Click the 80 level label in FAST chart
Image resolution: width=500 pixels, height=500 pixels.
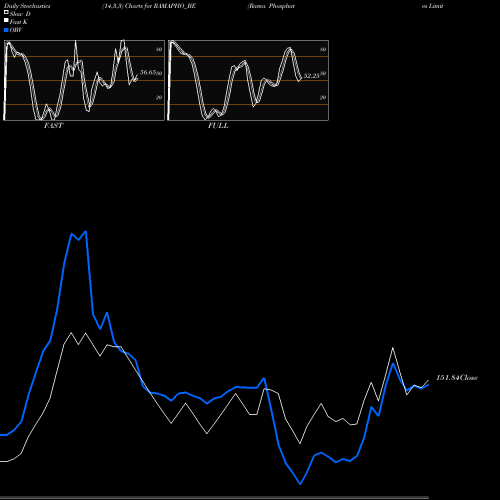pyautogui.click(x=159, y=49)
